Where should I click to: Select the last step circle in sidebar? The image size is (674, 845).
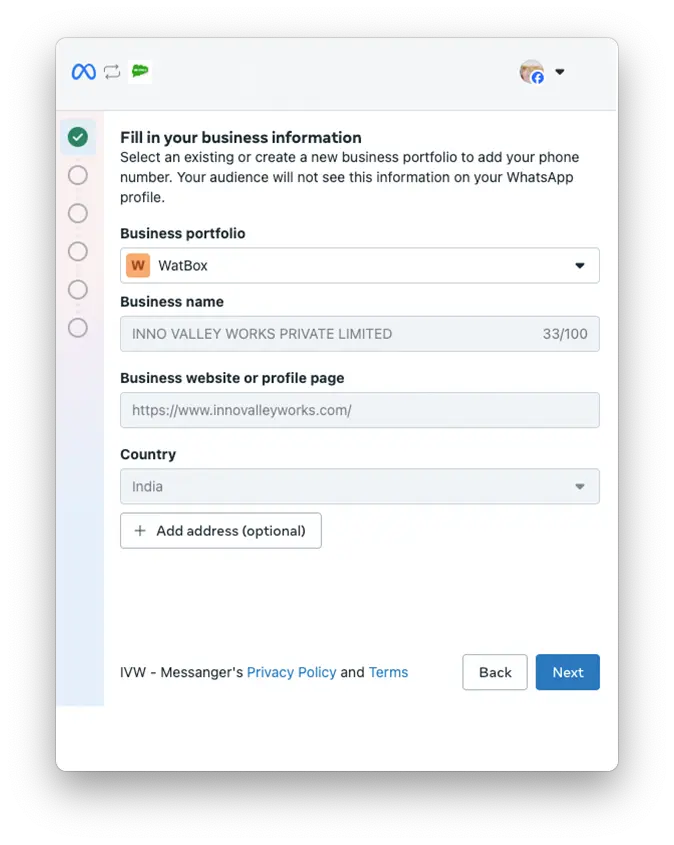(77, 328)
